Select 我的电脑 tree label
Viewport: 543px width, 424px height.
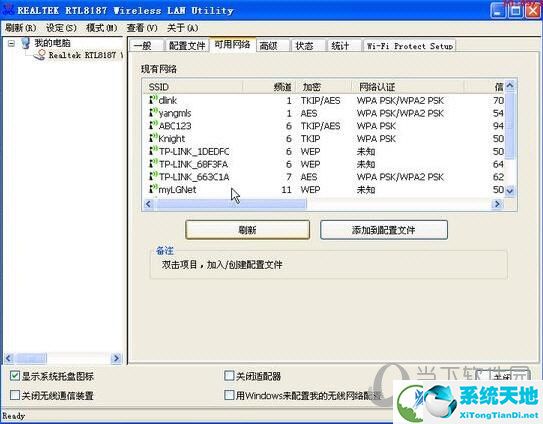pos(52,43)
